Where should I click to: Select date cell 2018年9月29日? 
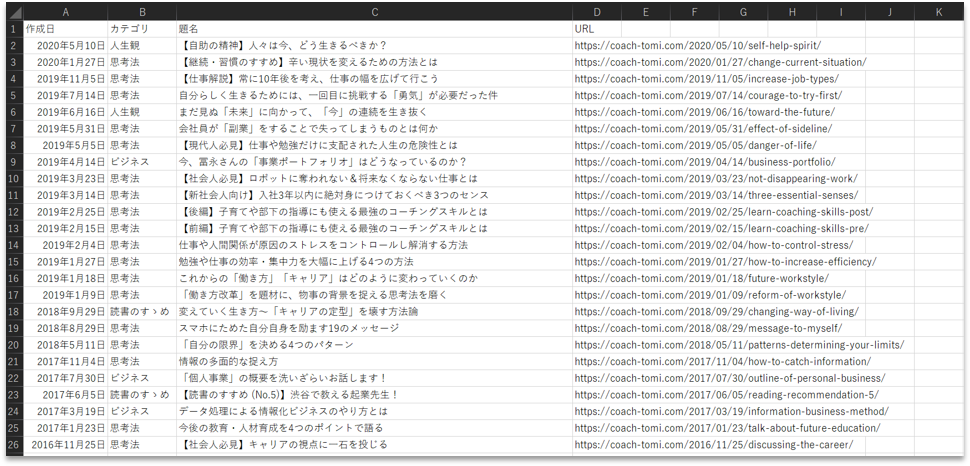point(69,311)
